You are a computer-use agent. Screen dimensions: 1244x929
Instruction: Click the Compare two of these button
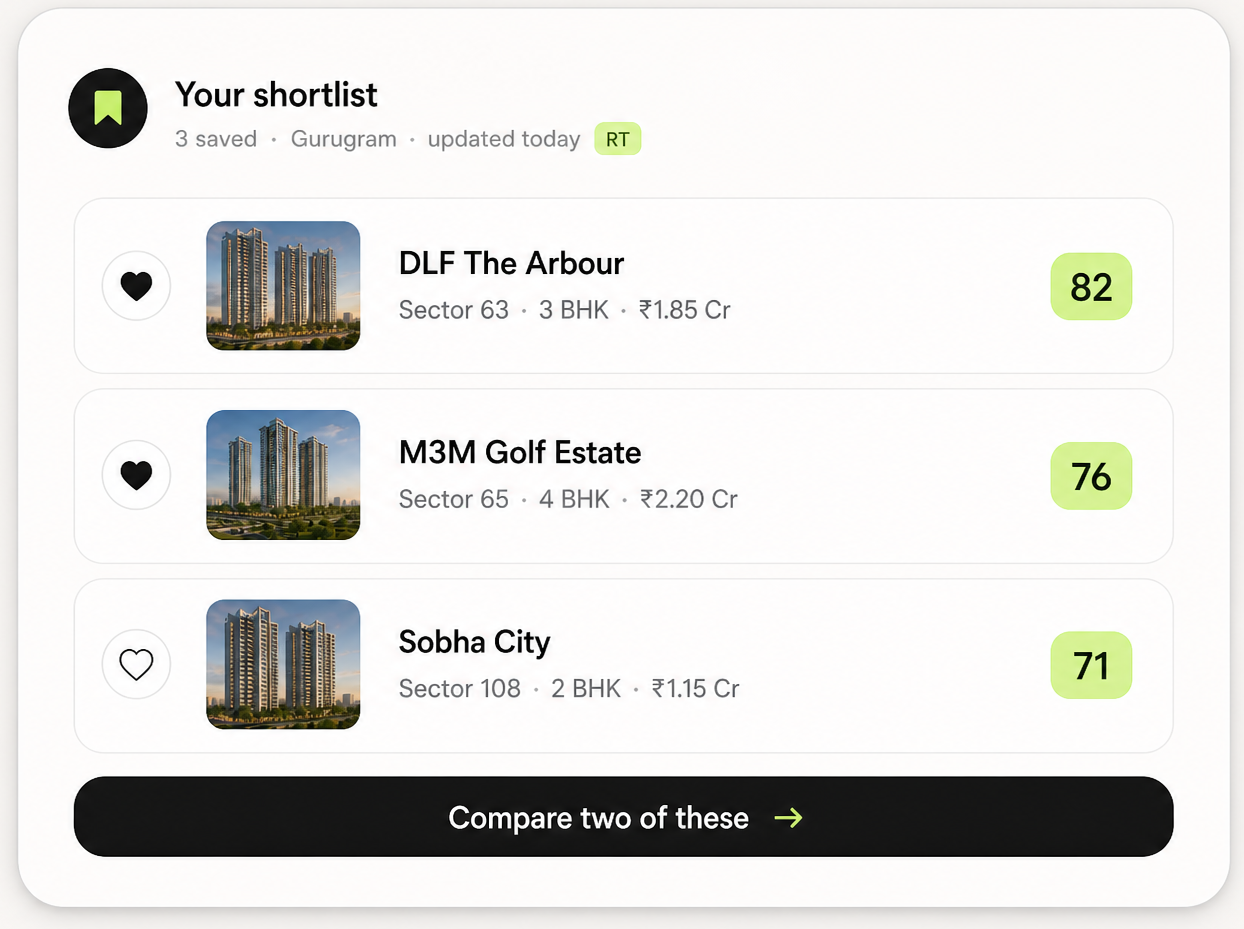click(623, 817)
